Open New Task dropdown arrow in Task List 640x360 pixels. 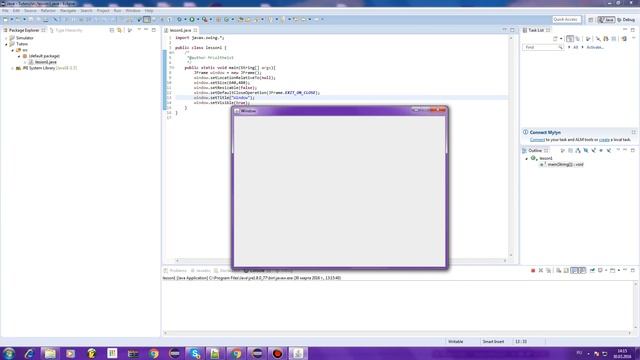point(561,39)
